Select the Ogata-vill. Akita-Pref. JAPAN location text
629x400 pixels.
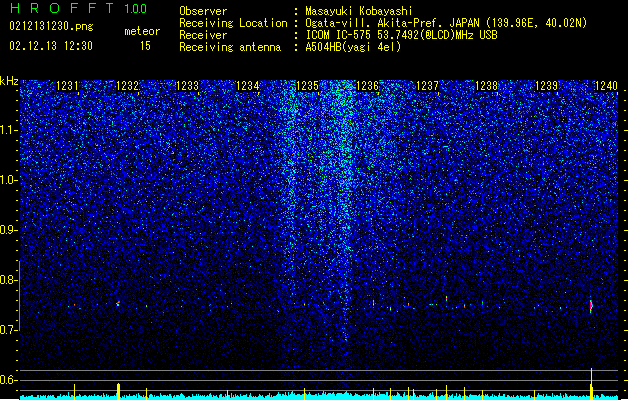[x=446, y=23]
